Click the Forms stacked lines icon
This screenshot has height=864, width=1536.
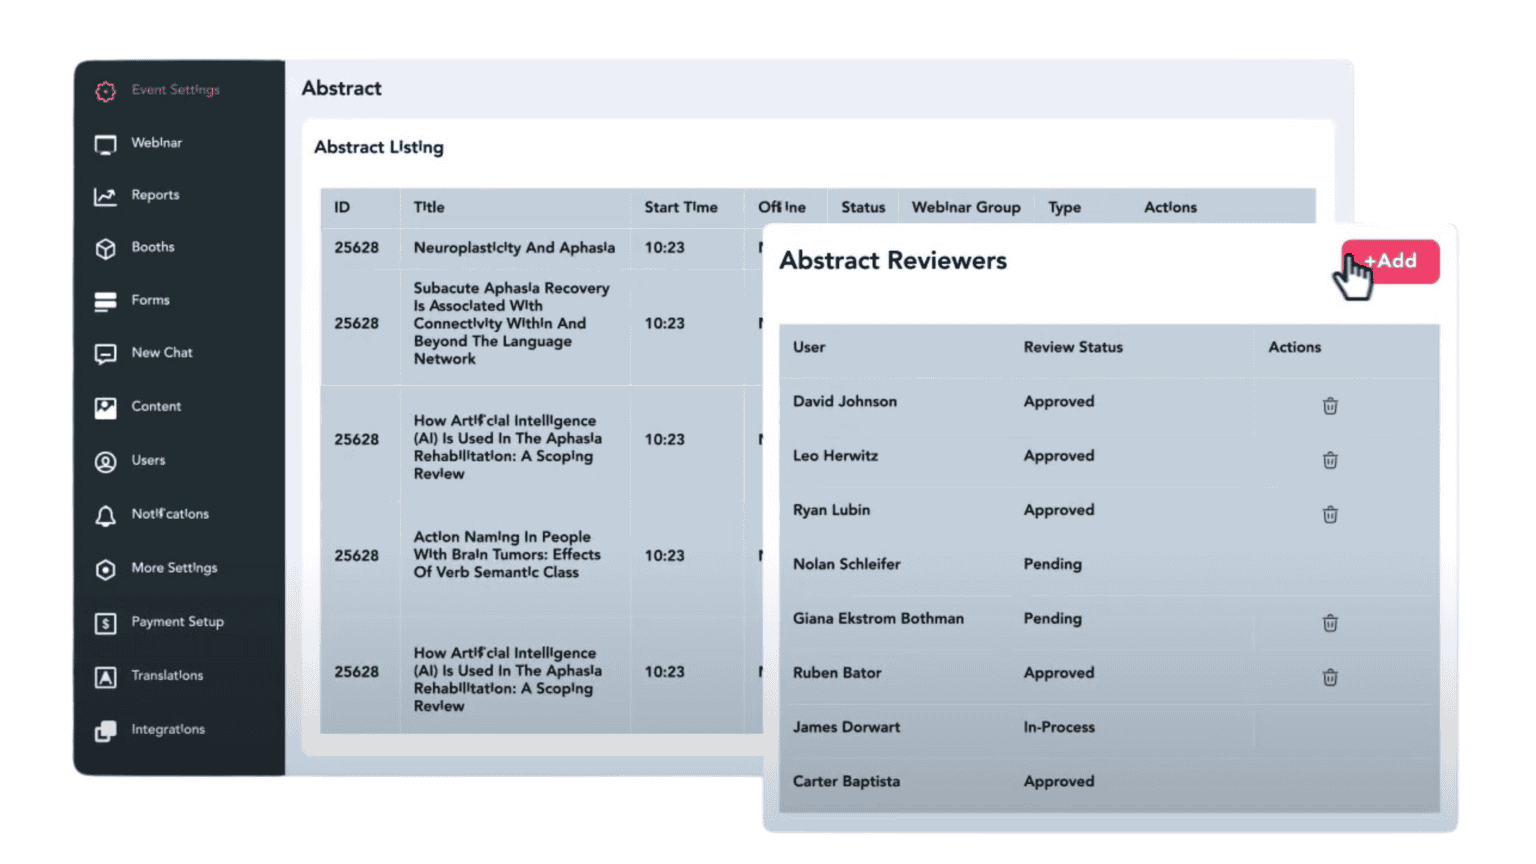pos(105,301)
